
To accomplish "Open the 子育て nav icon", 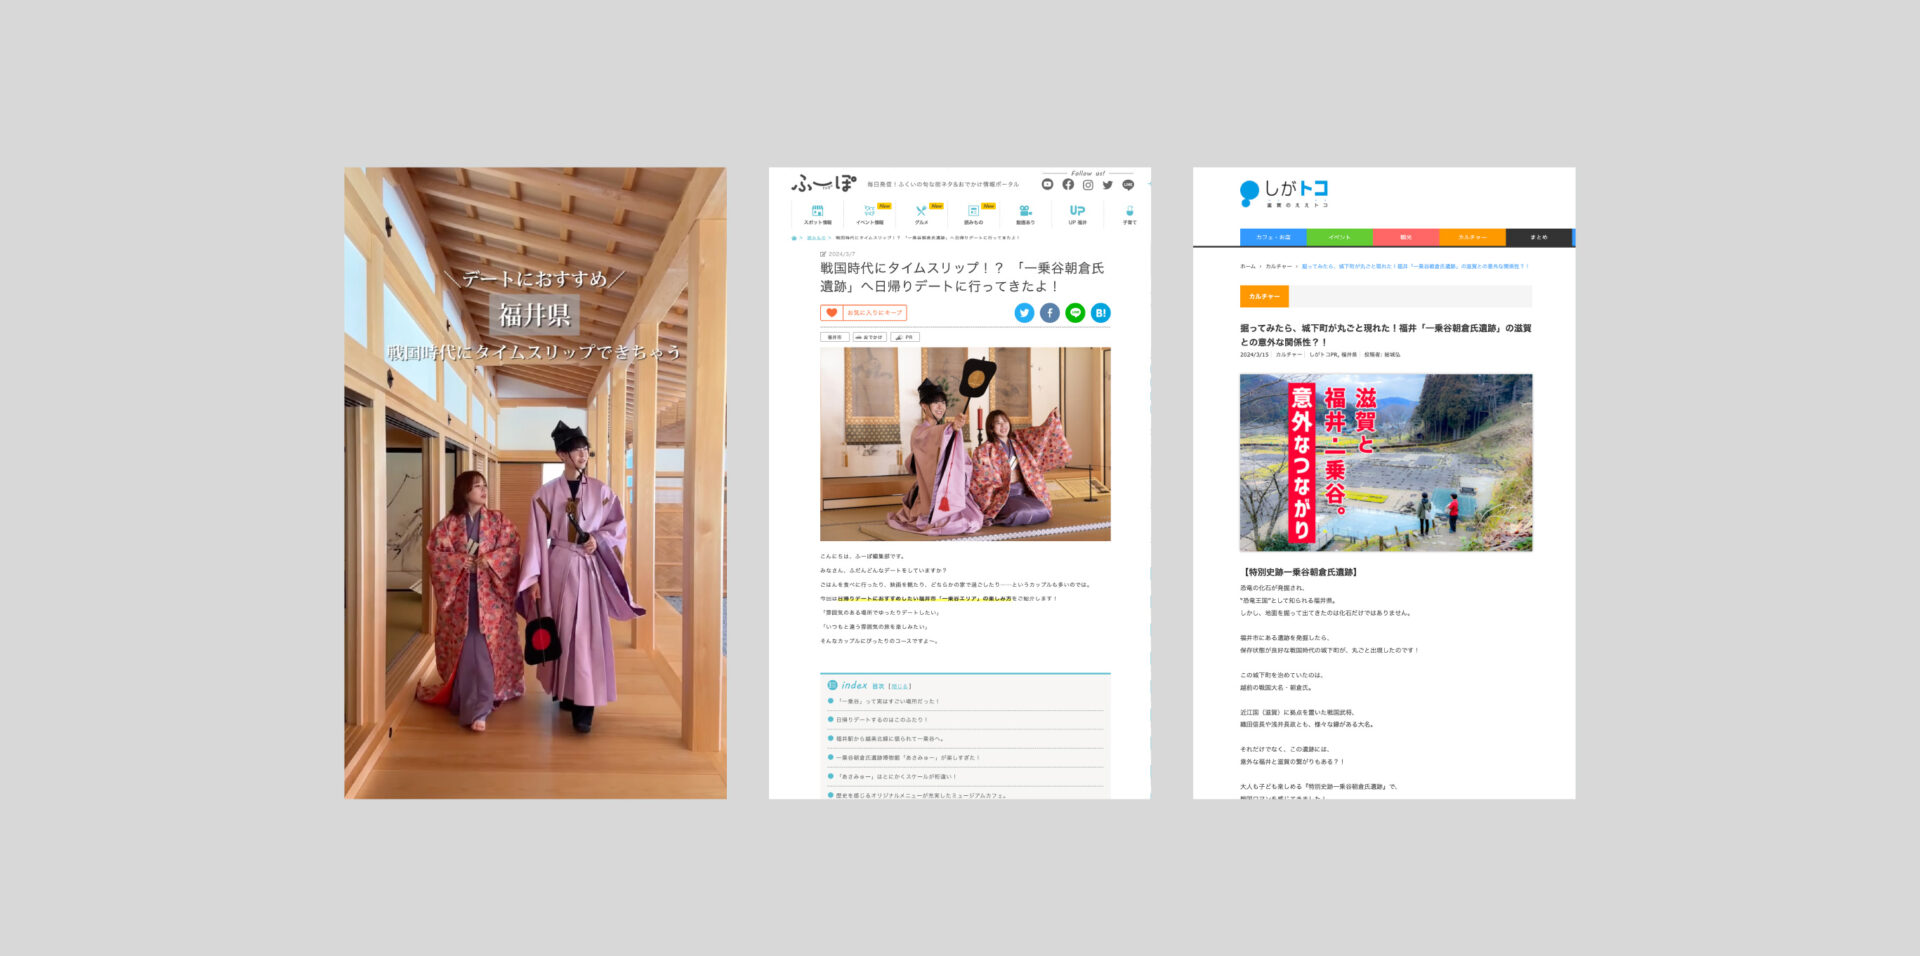I will (1129, 210).
